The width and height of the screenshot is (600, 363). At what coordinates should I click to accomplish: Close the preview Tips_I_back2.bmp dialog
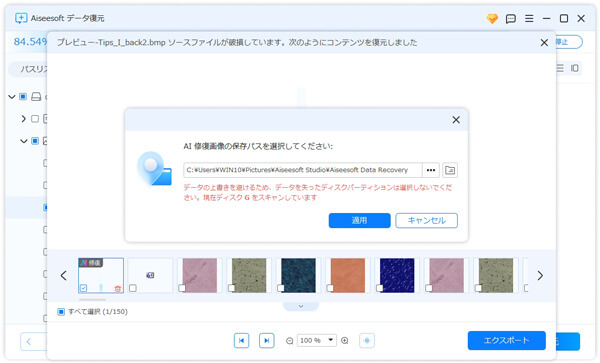(544, 43)
